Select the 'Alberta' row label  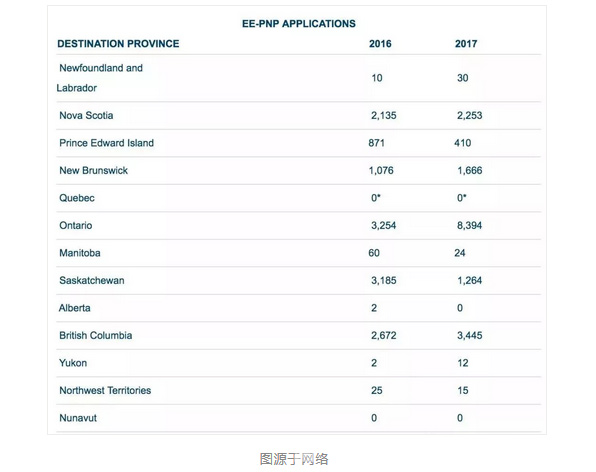point(74,308)
